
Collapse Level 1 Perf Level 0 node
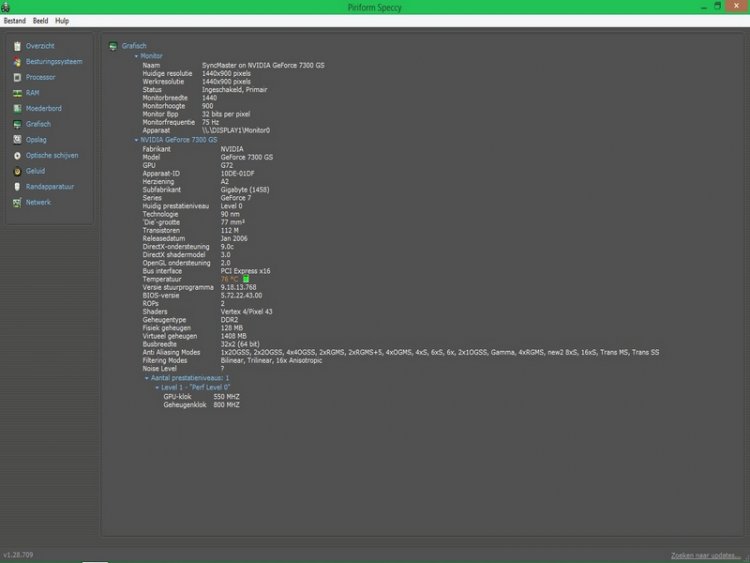pos(156,387)
